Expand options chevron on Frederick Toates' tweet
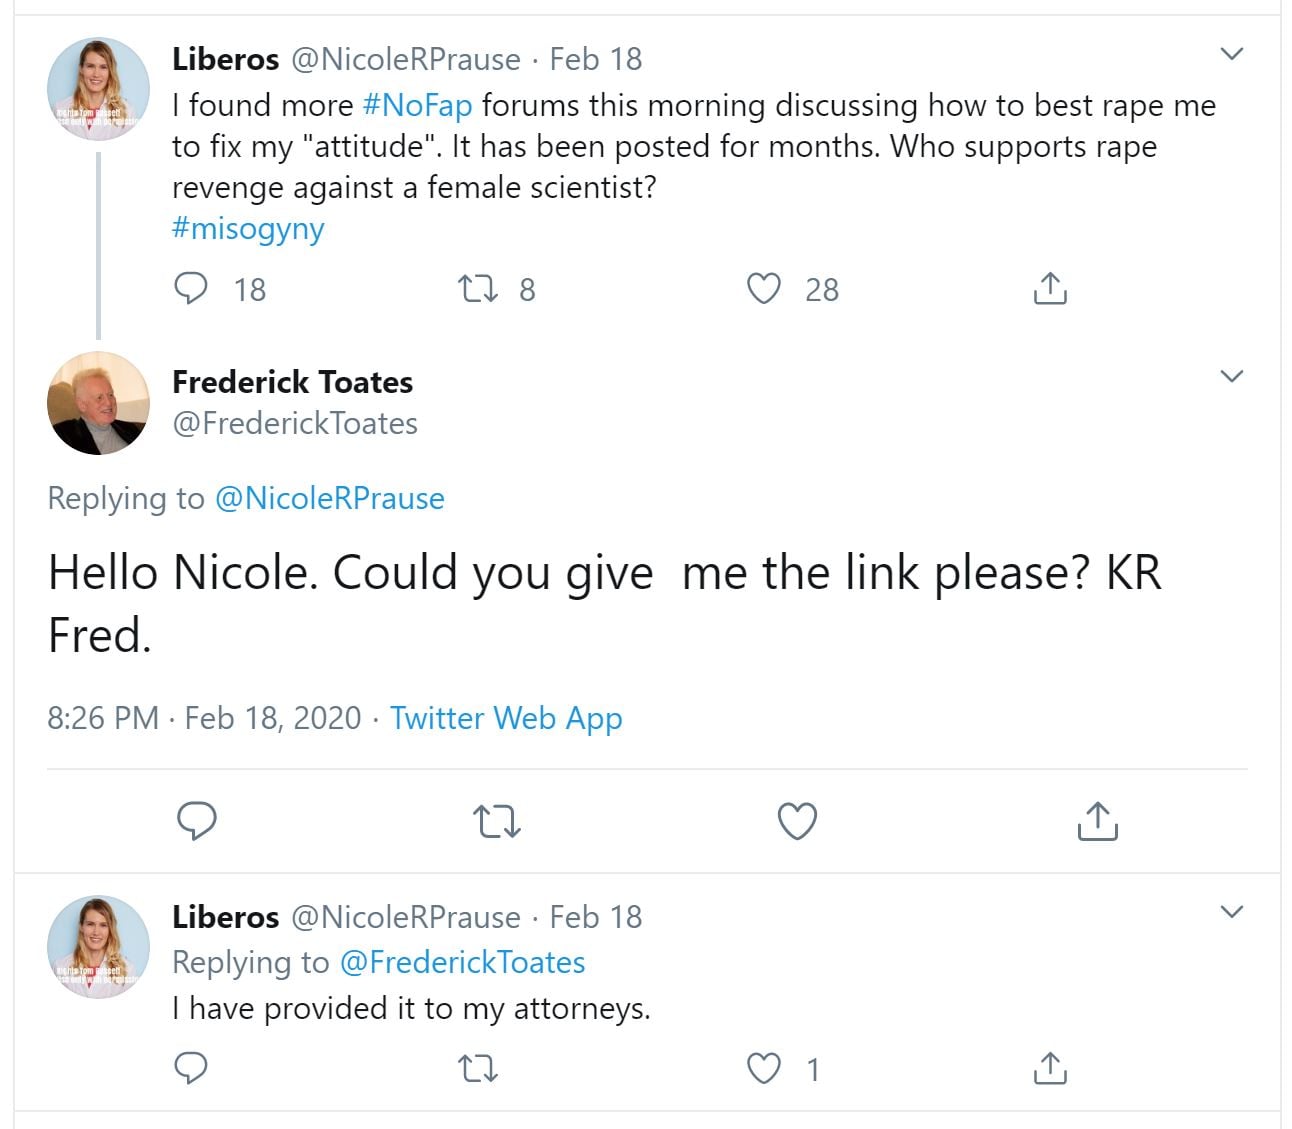 tap(1232, 377)
